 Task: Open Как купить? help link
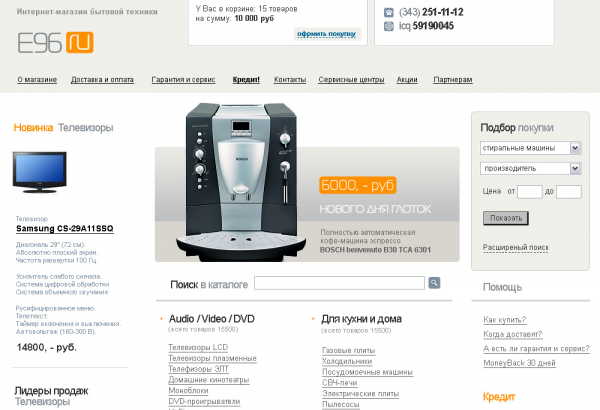(x=505, y=320)
